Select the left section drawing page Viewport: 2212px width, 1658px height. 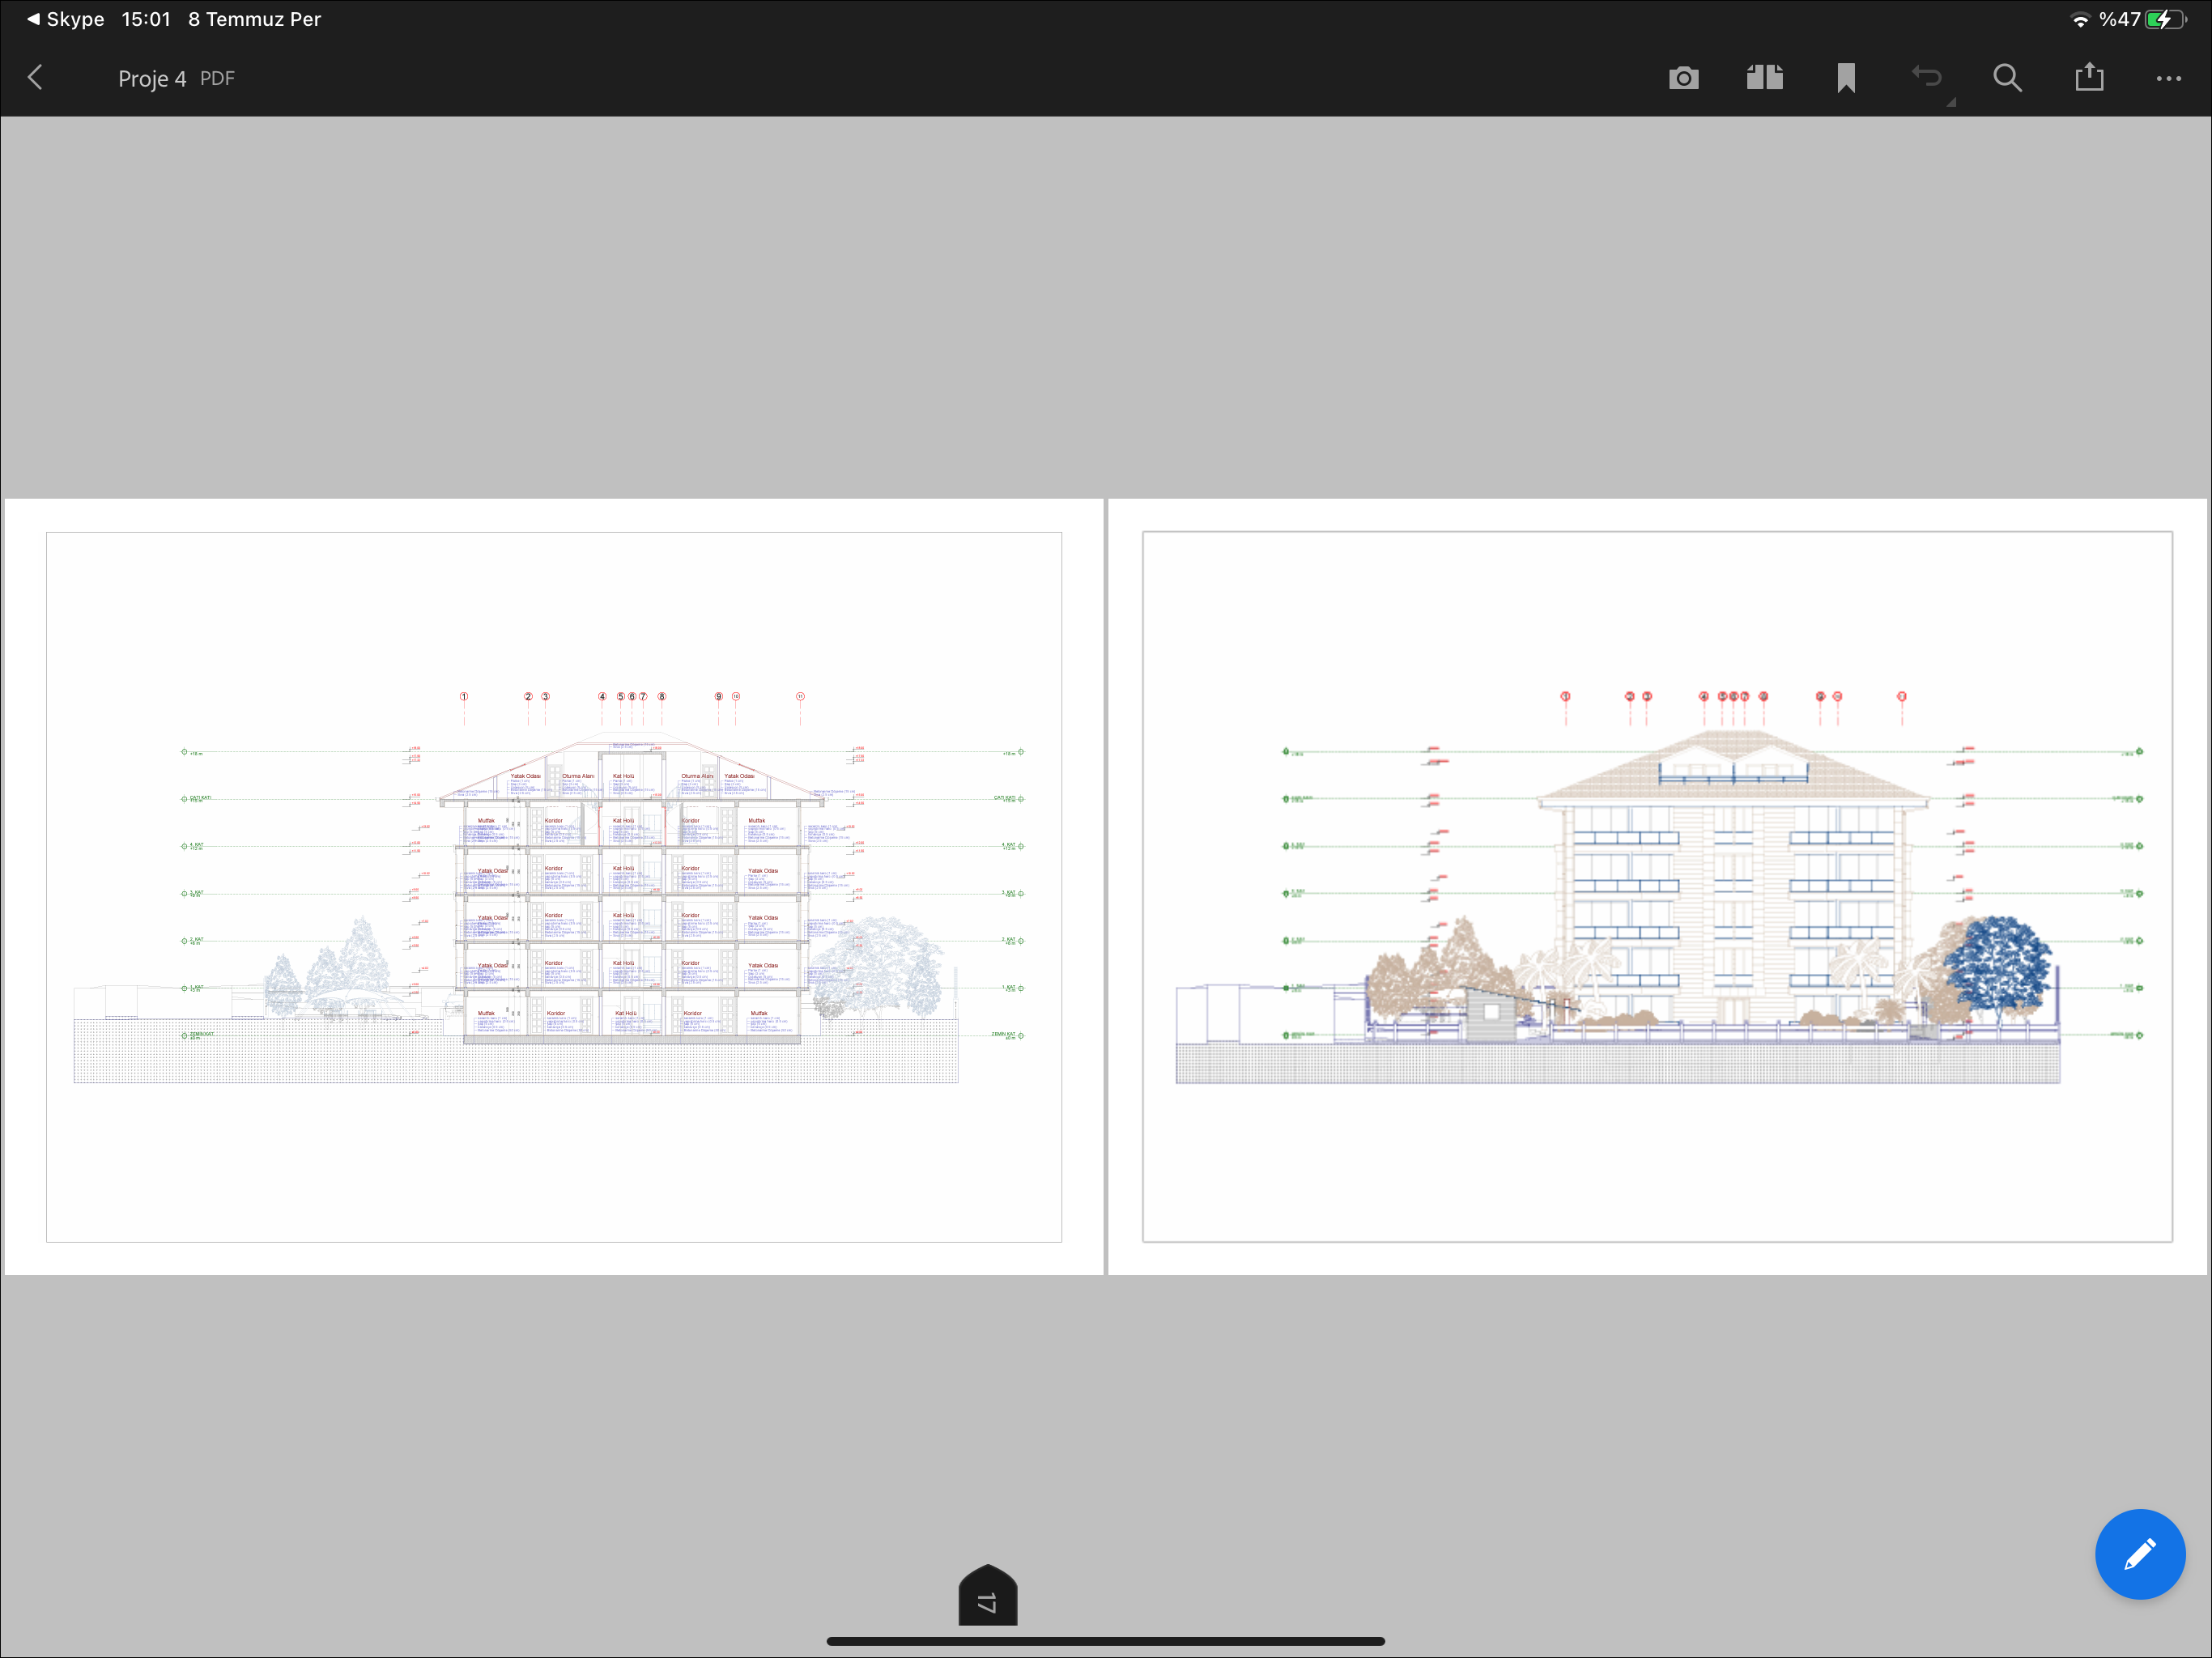(553, 886)
